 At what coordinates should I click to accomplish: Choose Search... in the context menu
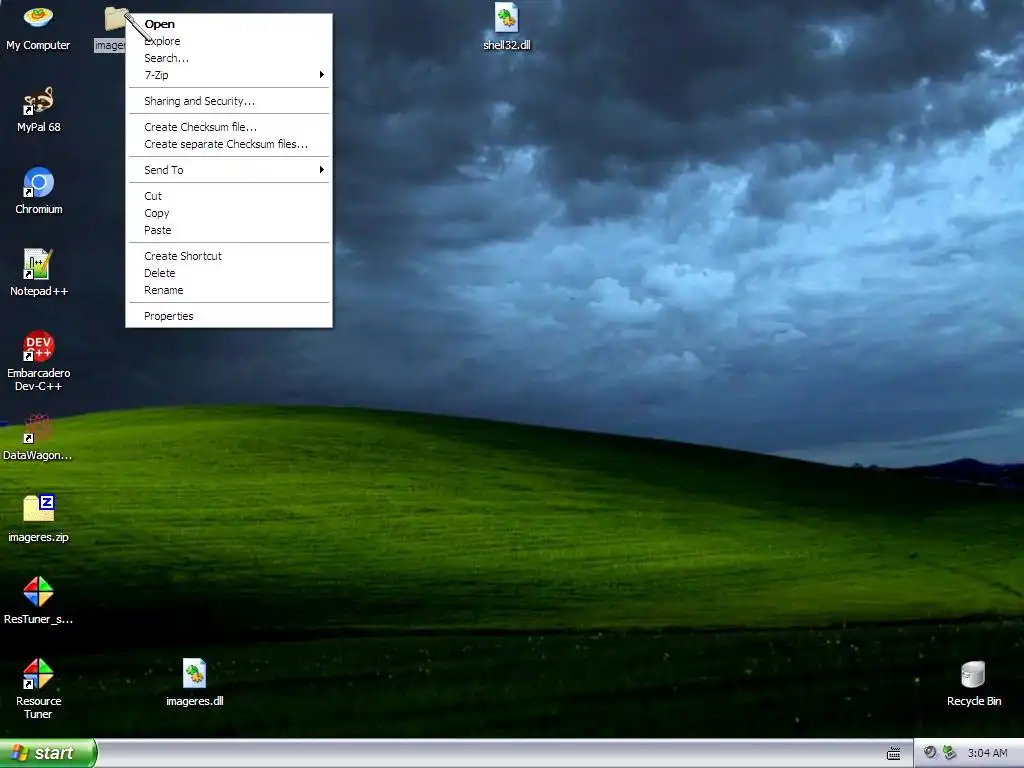(229, 58)
